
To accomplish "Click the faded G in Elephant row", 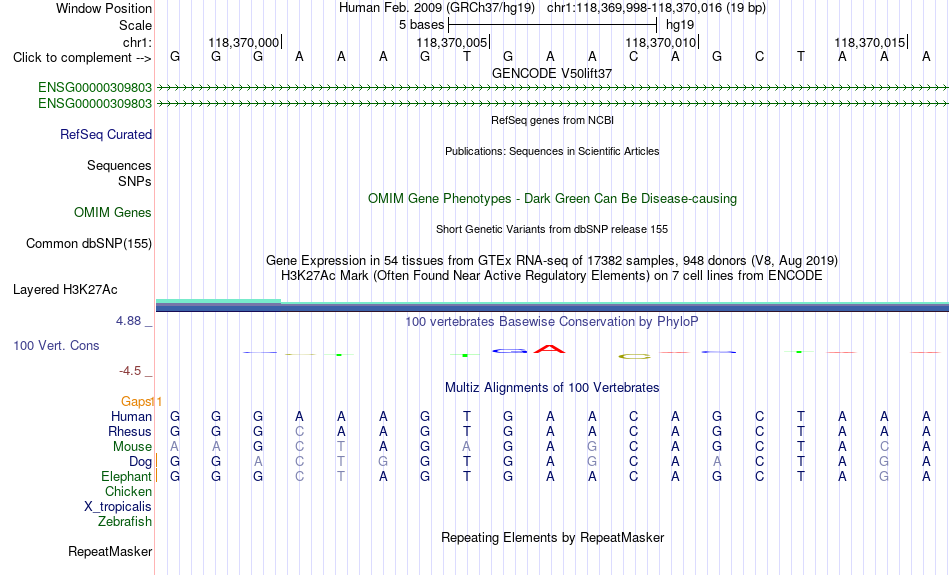I will [x=884, y=477].
